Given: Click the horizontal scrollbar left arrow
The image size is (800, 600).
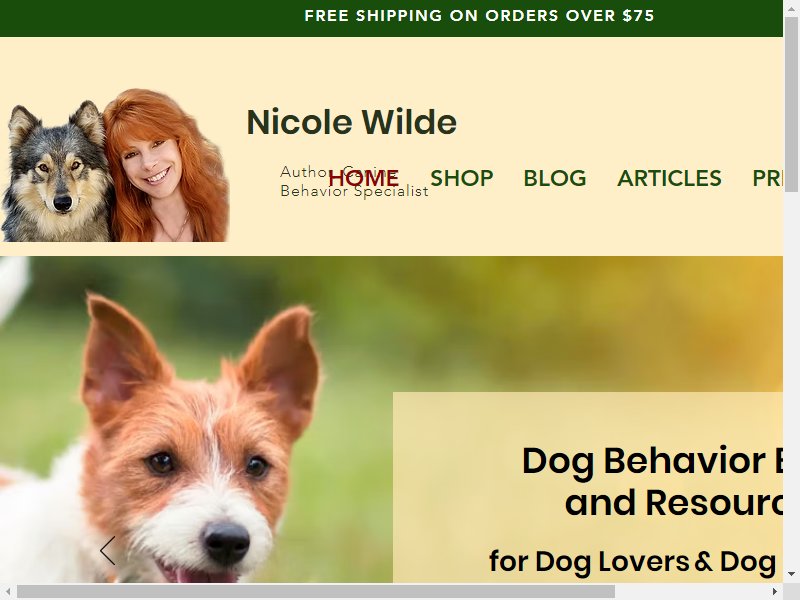Looking at the screenshot, I should (8, 592).
